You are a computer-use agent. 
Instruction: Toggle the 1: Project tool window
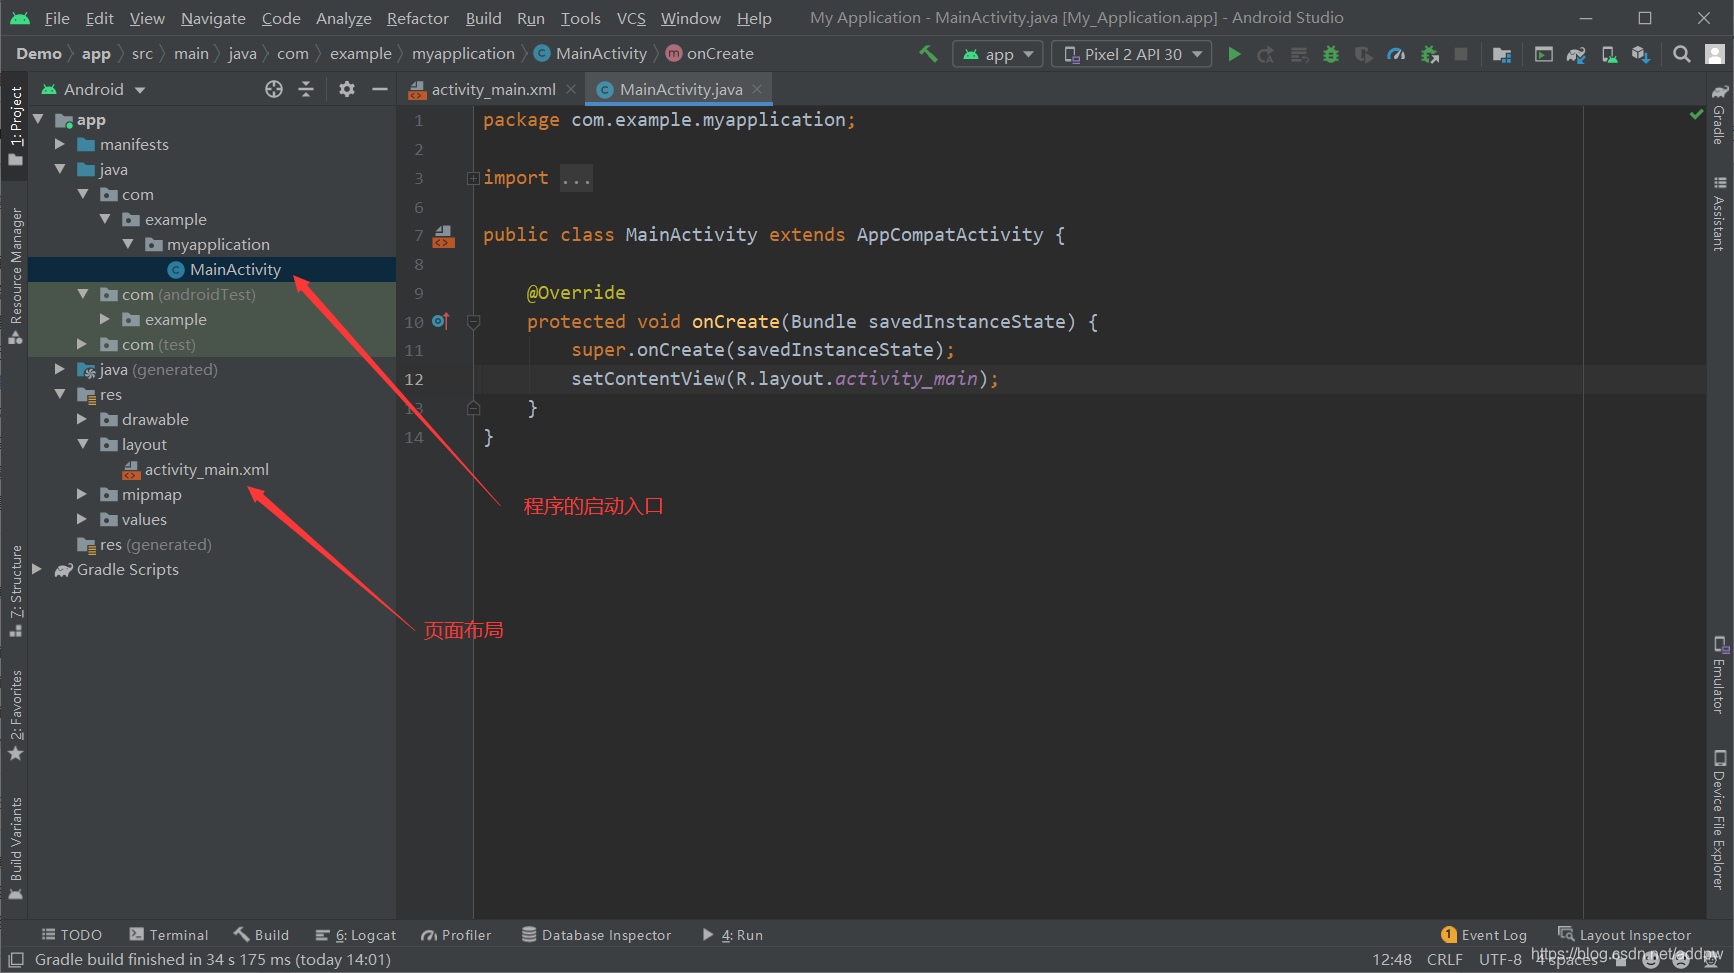pyautogui.click(x=15, y=126)
